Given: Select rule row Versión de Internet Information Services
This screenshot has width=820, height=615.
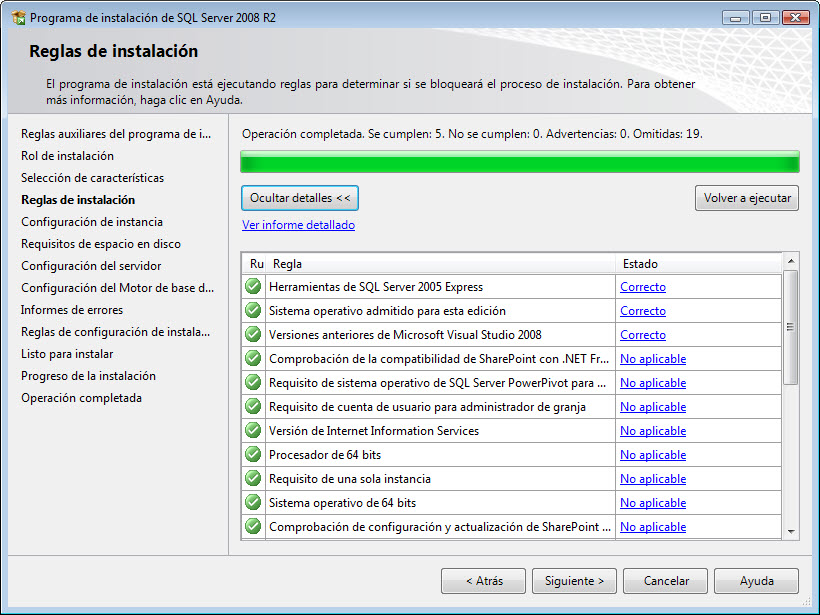Looking at the screenshot, I should point(512,431).
